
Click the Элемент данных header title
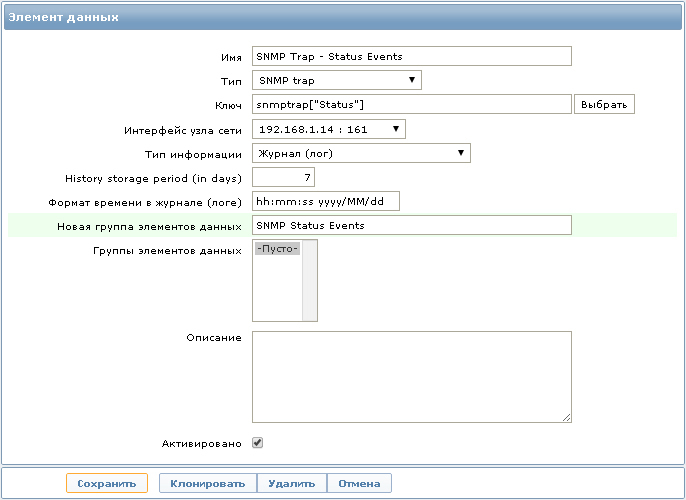tap(63, 17)
